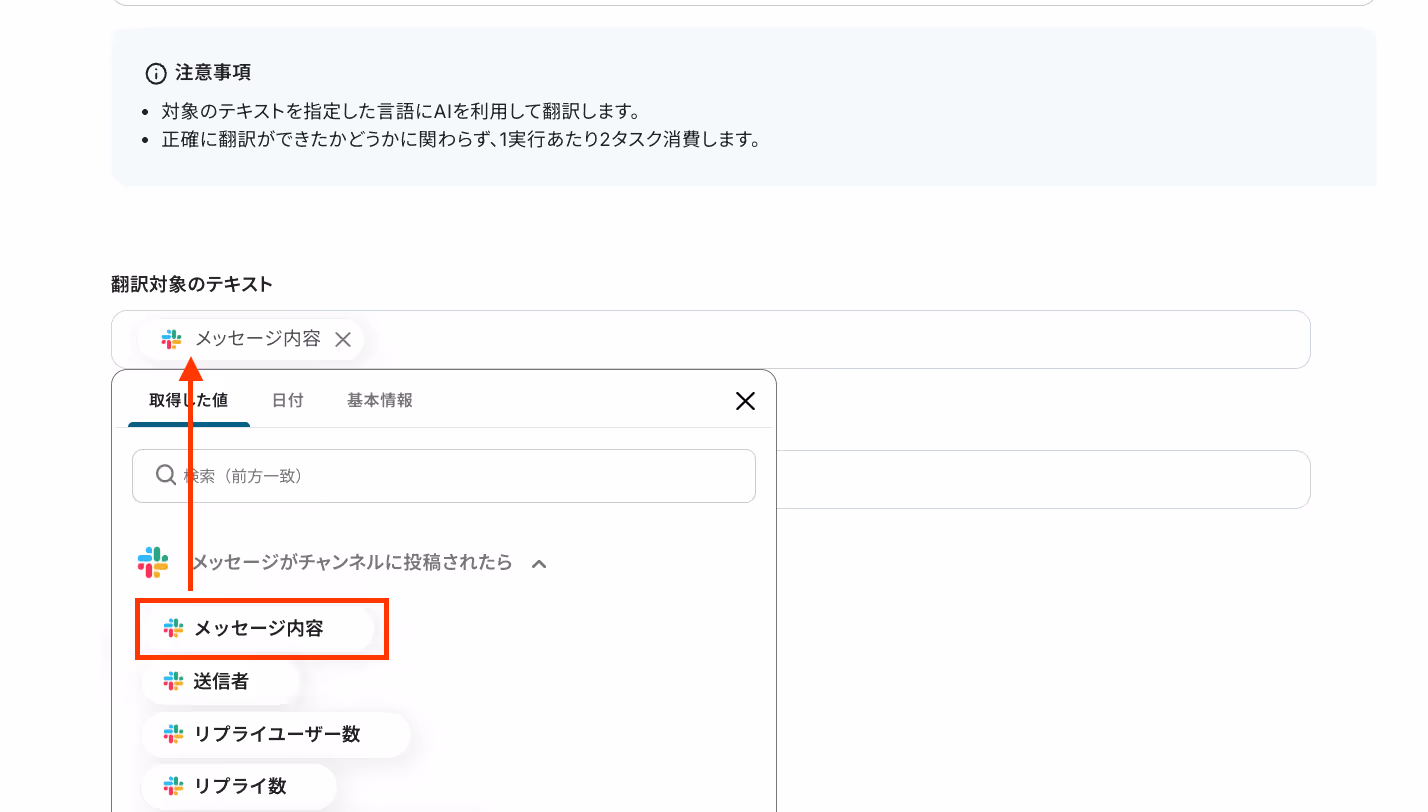Viewport: 1428px width, 812px height.
Task: Switch to the 取得した値 tab
Action: (188, 400)
